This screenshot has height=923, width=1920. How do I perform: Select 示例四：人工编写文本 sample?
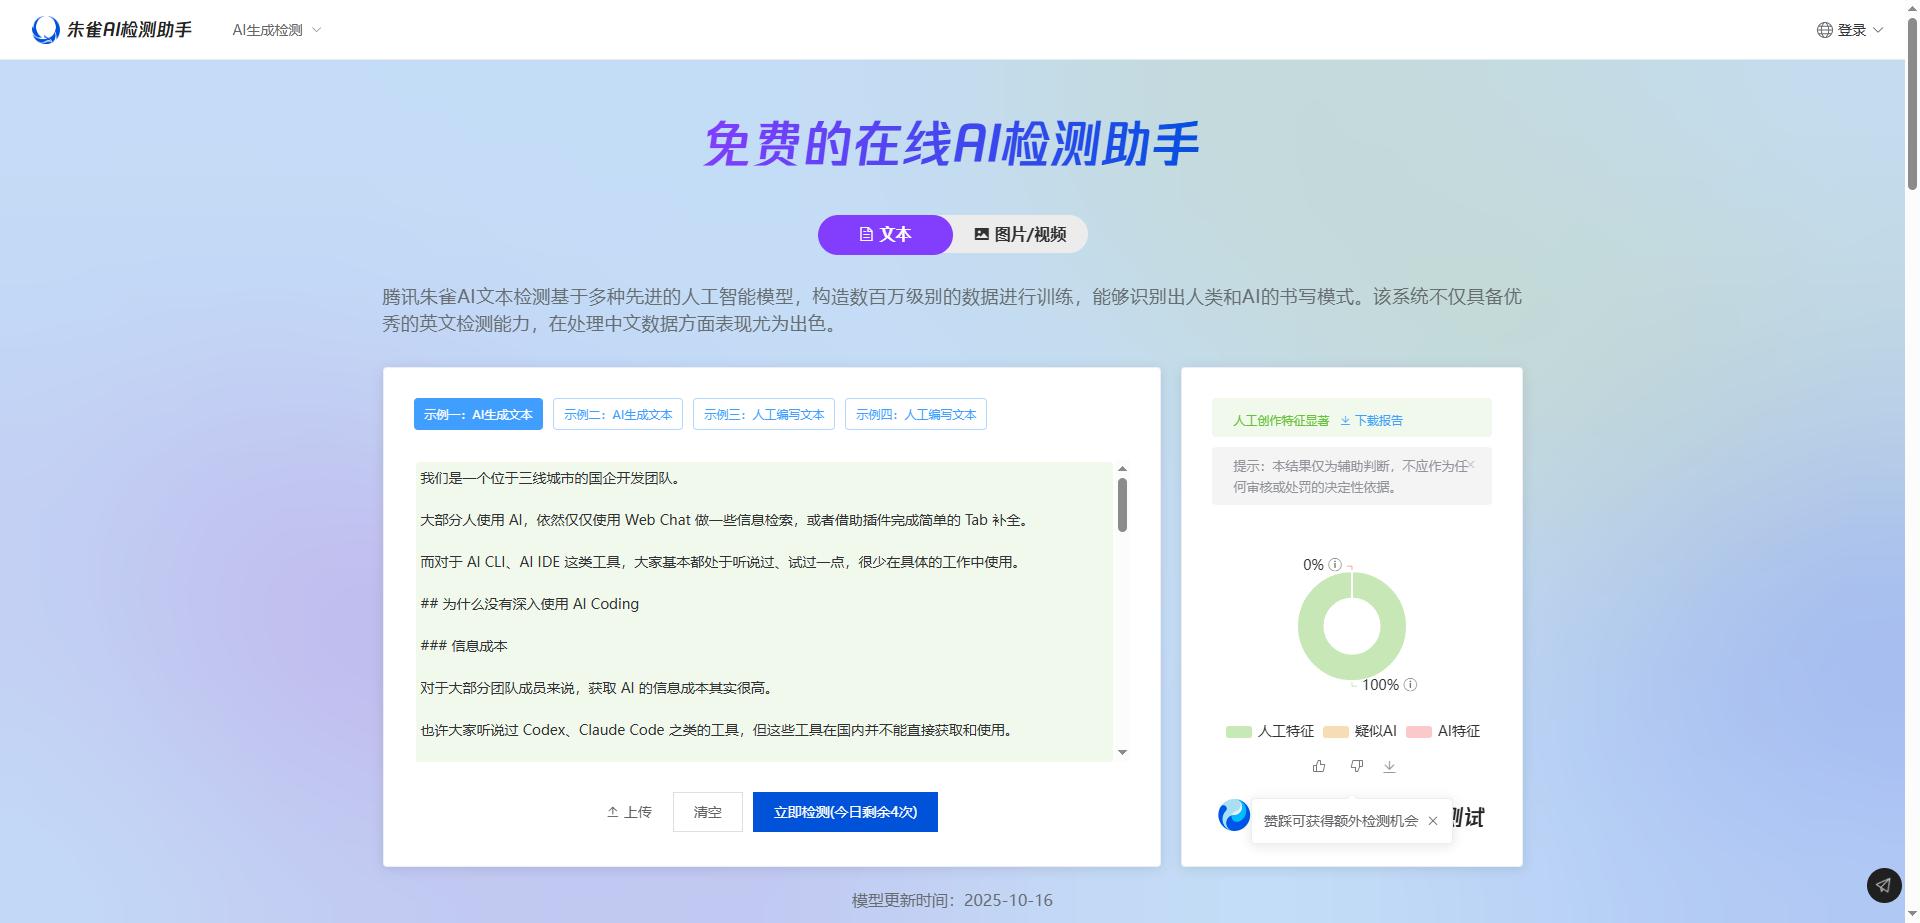point(916,414)
